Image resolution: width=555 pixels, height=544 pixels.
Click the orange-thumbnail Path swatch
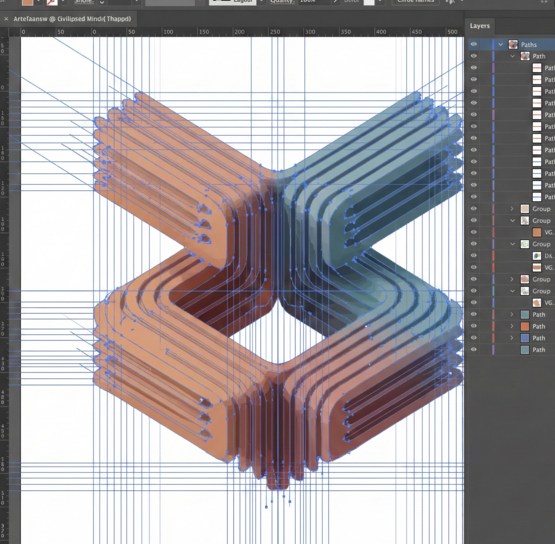click(525, 326)
